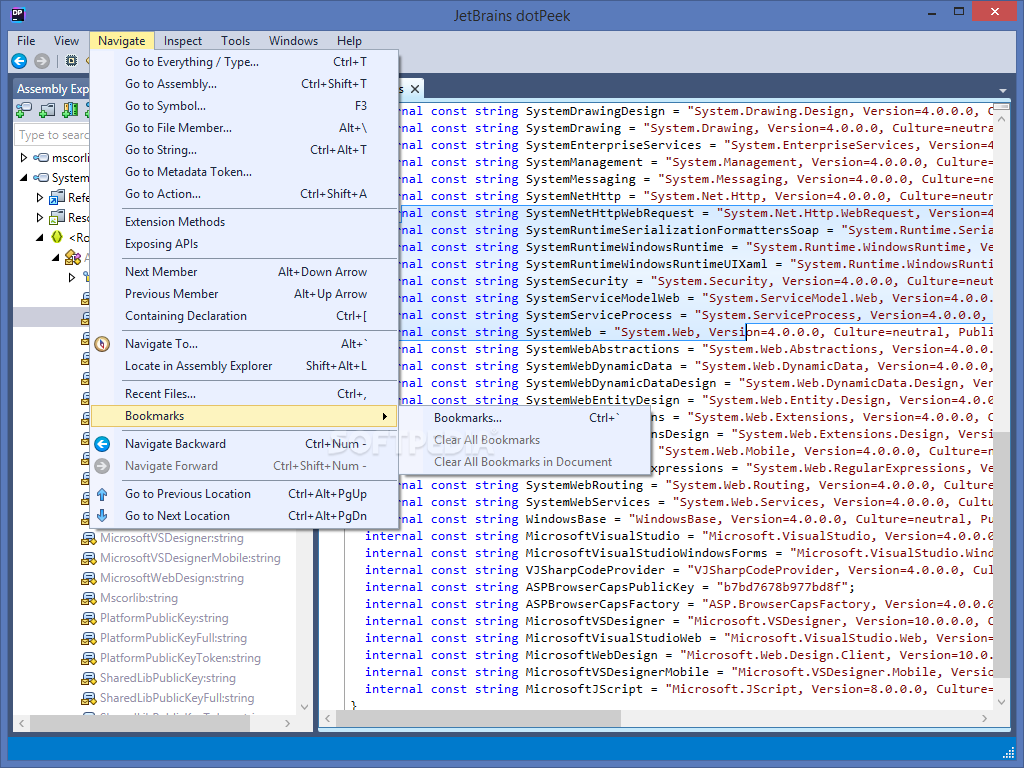The image size is (1024, 768).
Task: Choose Locate in Assembly Explorer
Action: [x=244, y=366]
